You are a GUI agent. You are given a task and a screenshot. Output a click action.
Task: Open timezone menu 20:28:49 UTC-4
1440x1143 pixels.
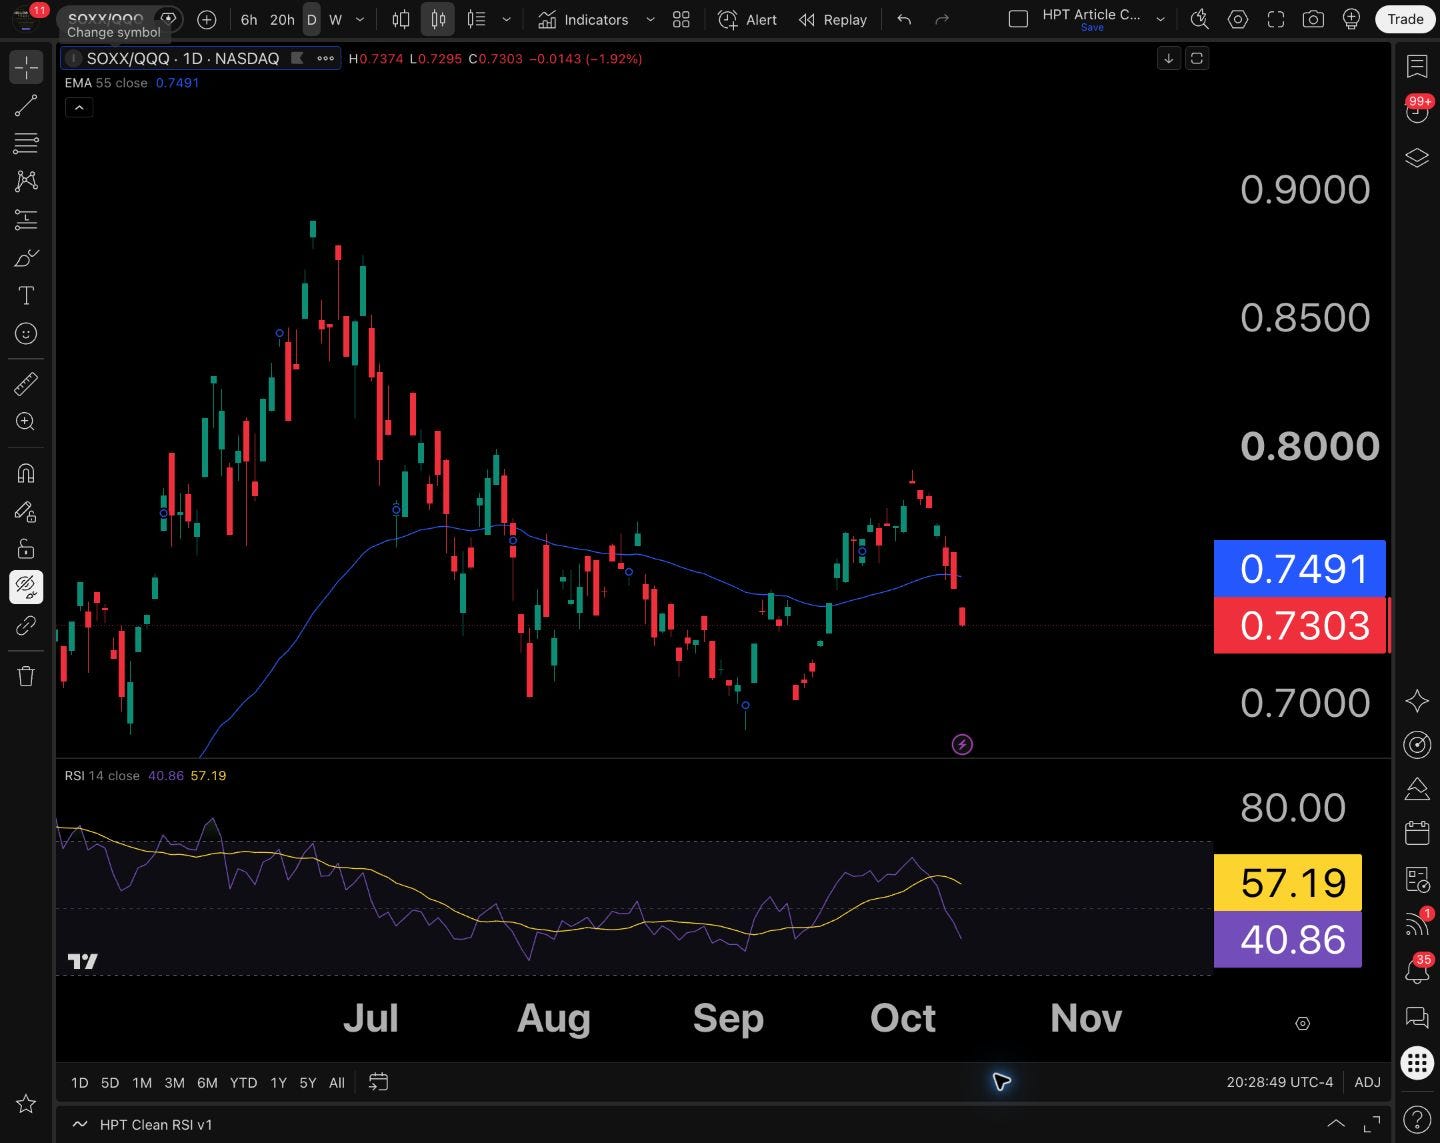[1279, 1082]
